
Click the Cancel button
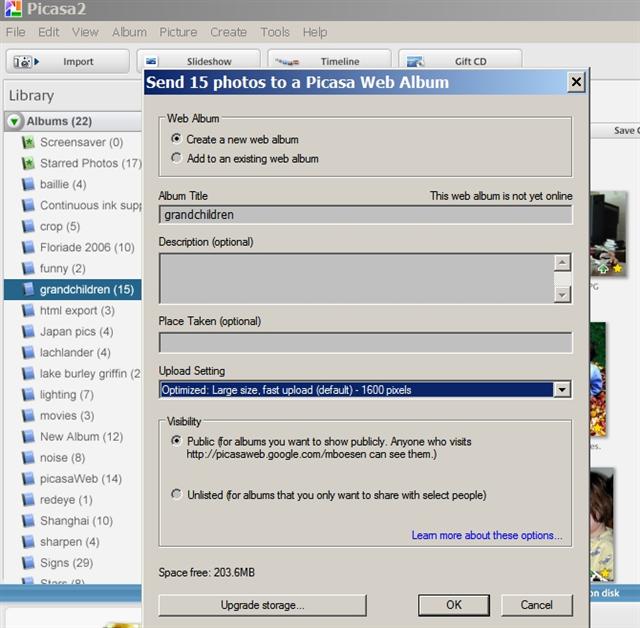pos(537,605)
